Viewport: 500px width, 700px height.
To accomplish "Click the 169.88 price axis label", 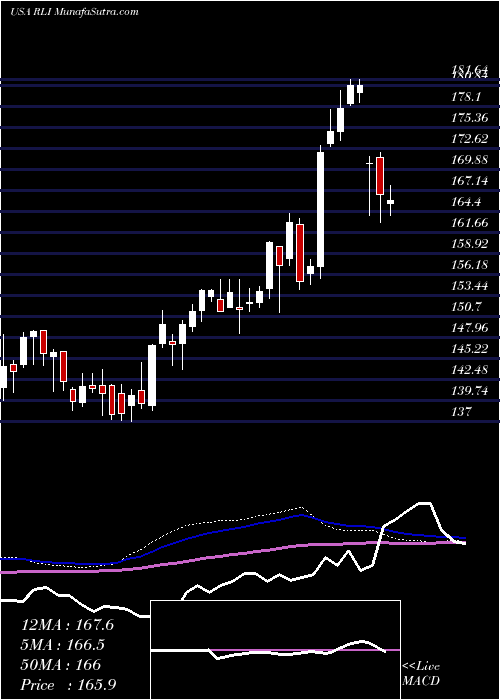I will (x=469, y=160).
